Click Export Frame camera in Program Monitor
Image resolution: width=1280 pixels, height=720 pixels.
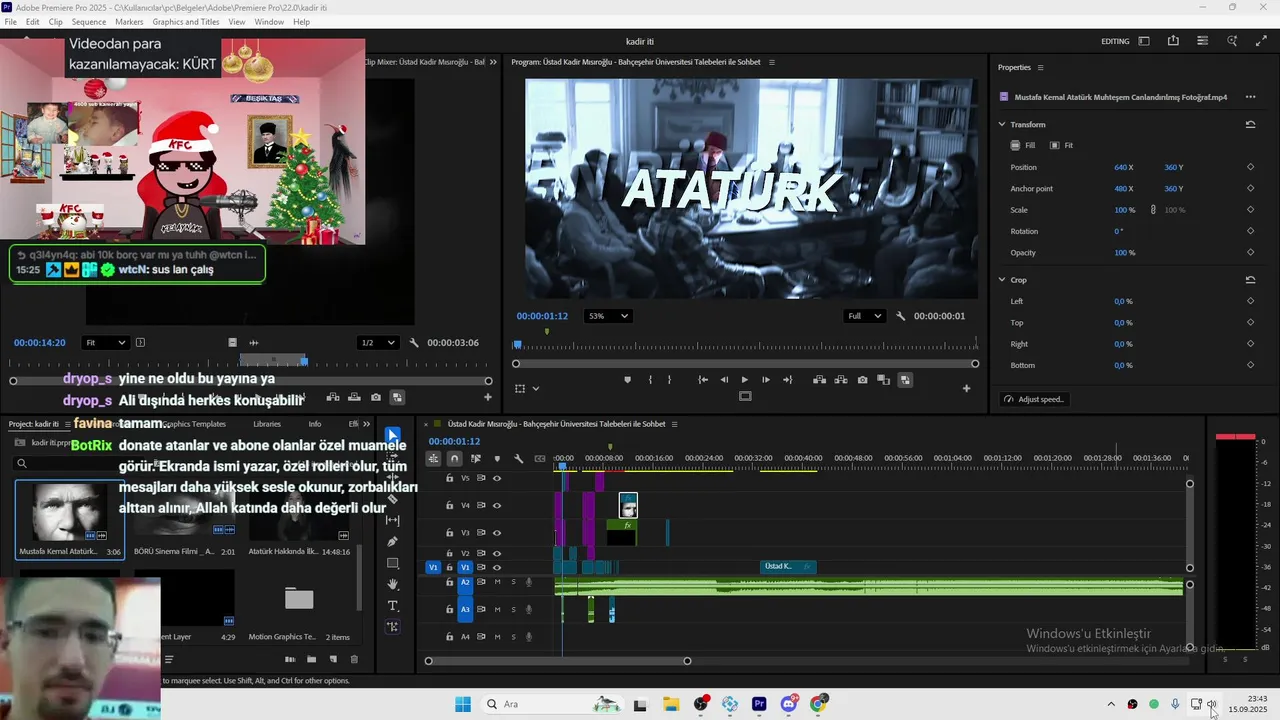[x=862, y=380]
